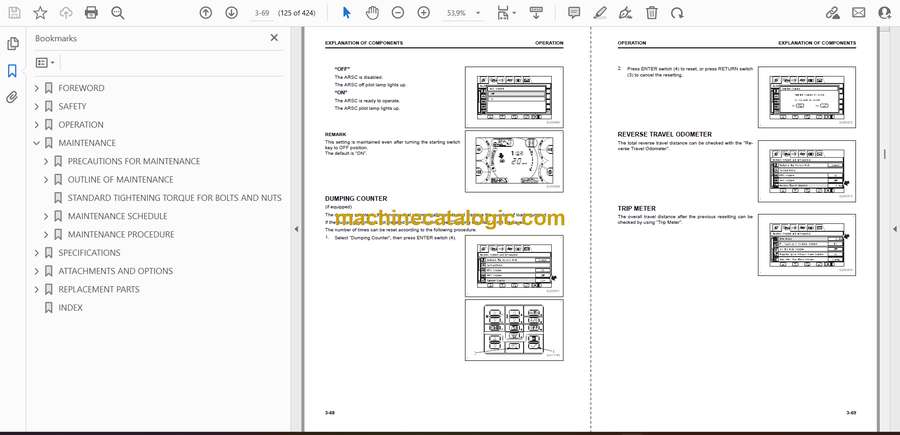The height and width of the screenshot is (435, 900).
Task: Click the DUMPING COUNTER heading on the page
Action: [x=356, y=199]
